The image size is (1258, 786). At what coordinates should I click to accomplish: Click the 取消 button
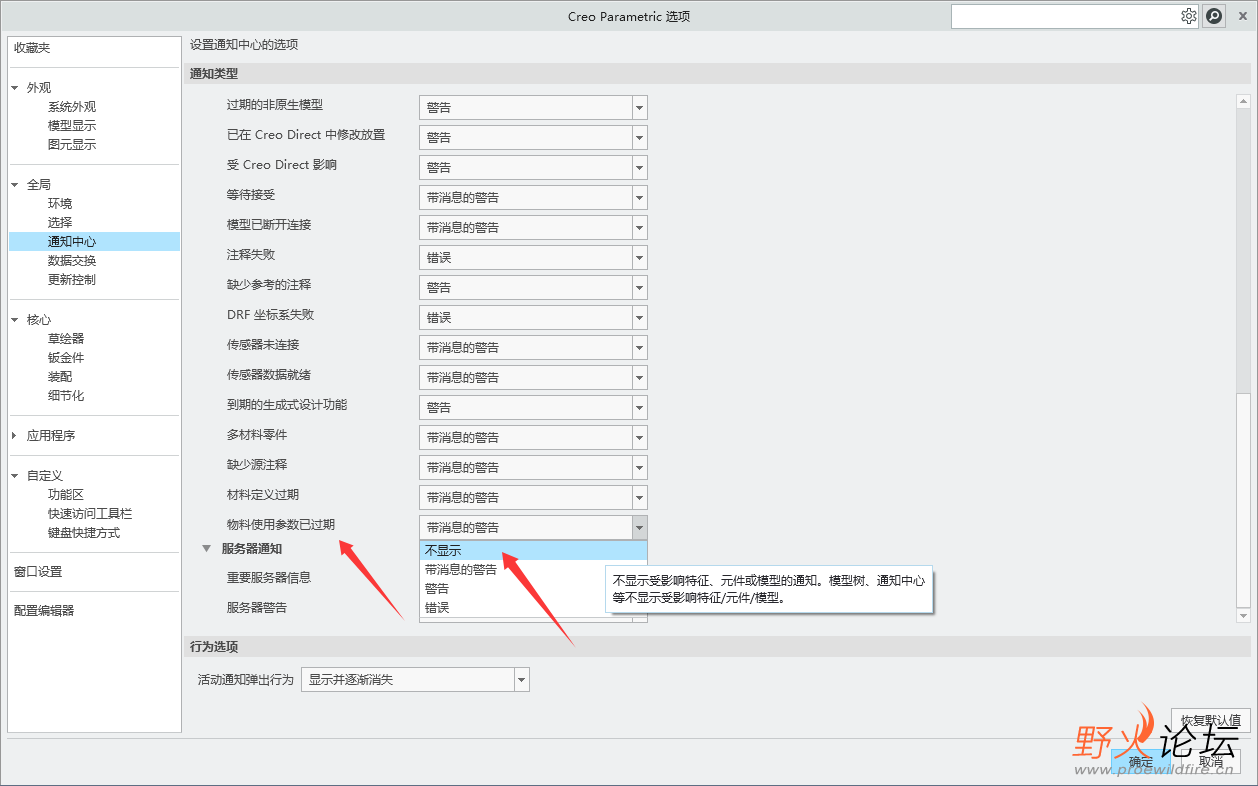coord(1211,761)
